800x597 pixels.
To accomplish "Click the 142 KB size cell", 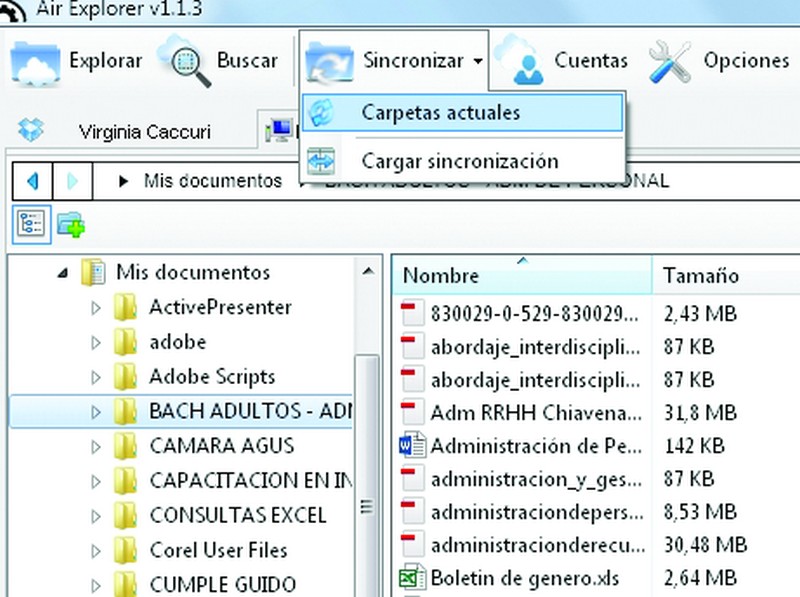I will click(x=694, y=446).
